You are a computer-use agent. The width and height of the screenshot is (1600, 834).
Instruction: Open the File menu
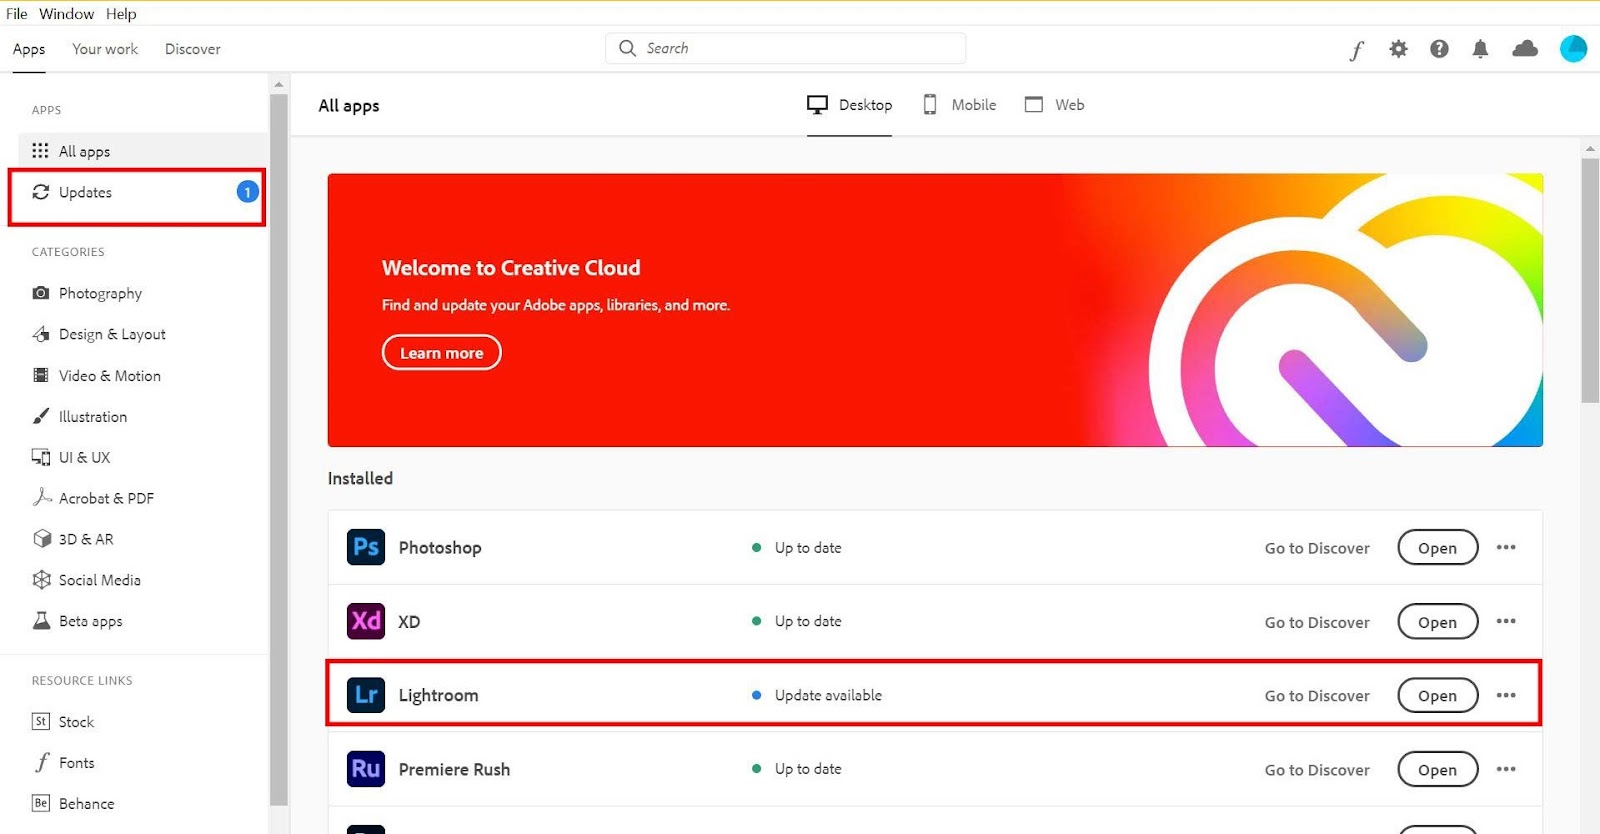pyautogui.click(x=17, y=14)
